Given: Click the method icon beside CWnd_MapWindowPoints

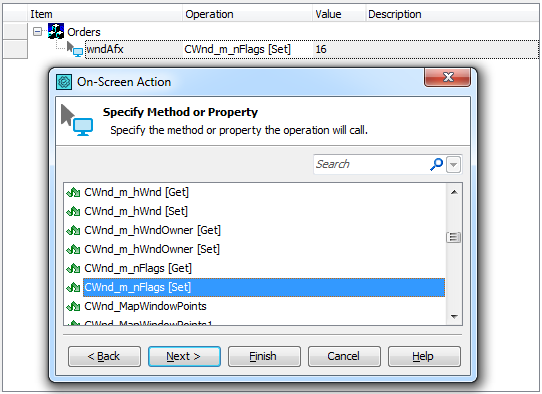Looking at the screenshot, I should coord(73,306).
